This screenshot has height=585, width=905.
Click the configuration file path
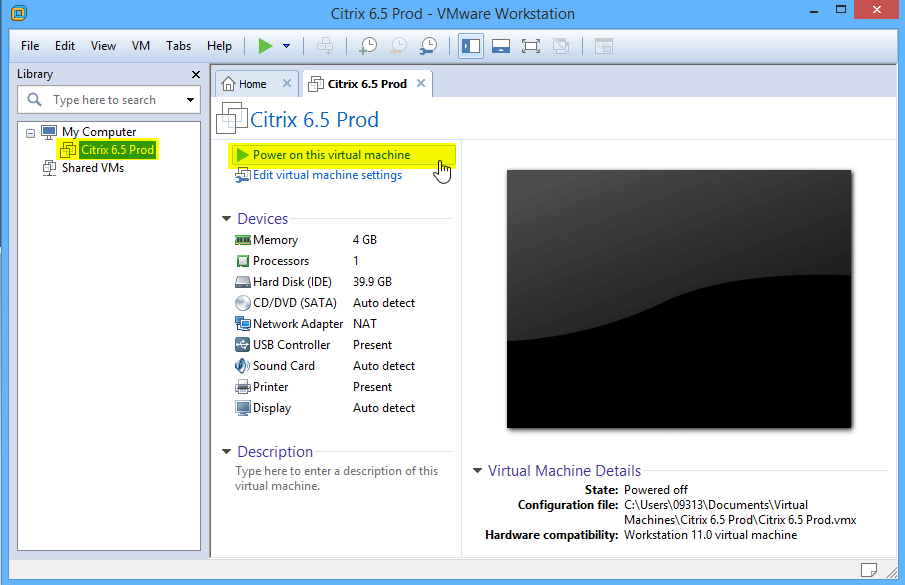pos(740,512)
